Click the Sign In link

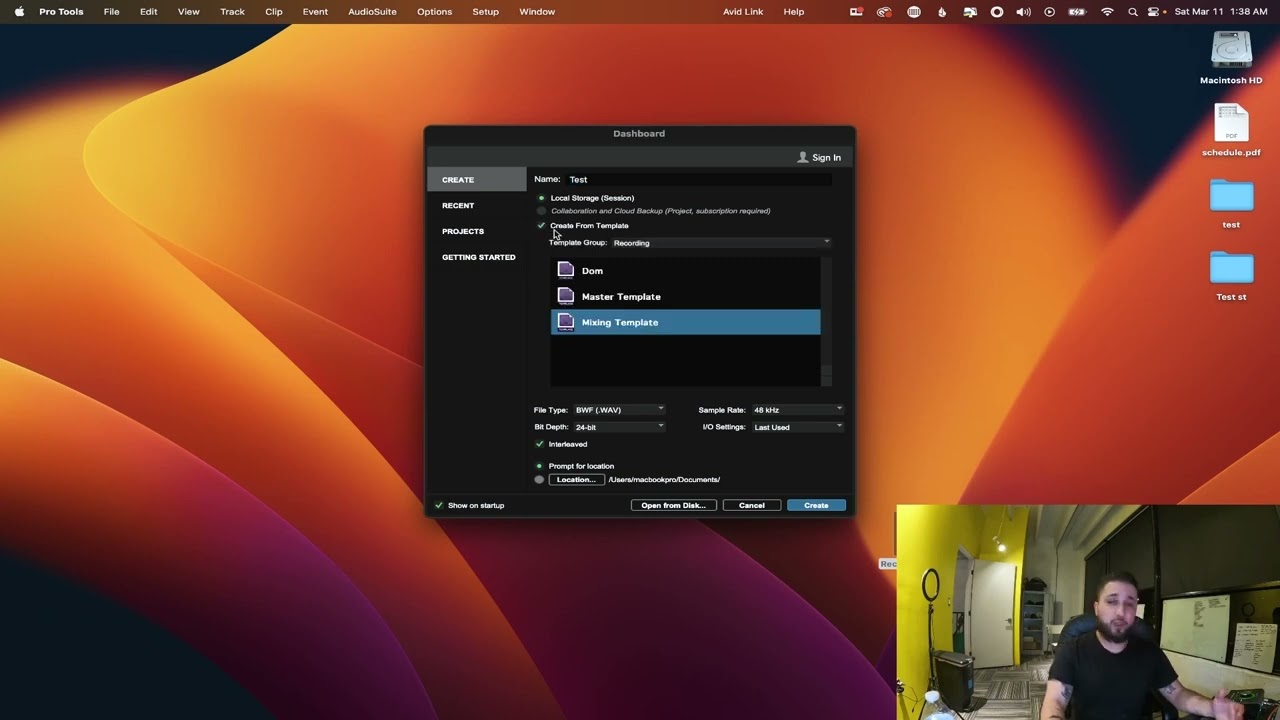coord(826,157)
